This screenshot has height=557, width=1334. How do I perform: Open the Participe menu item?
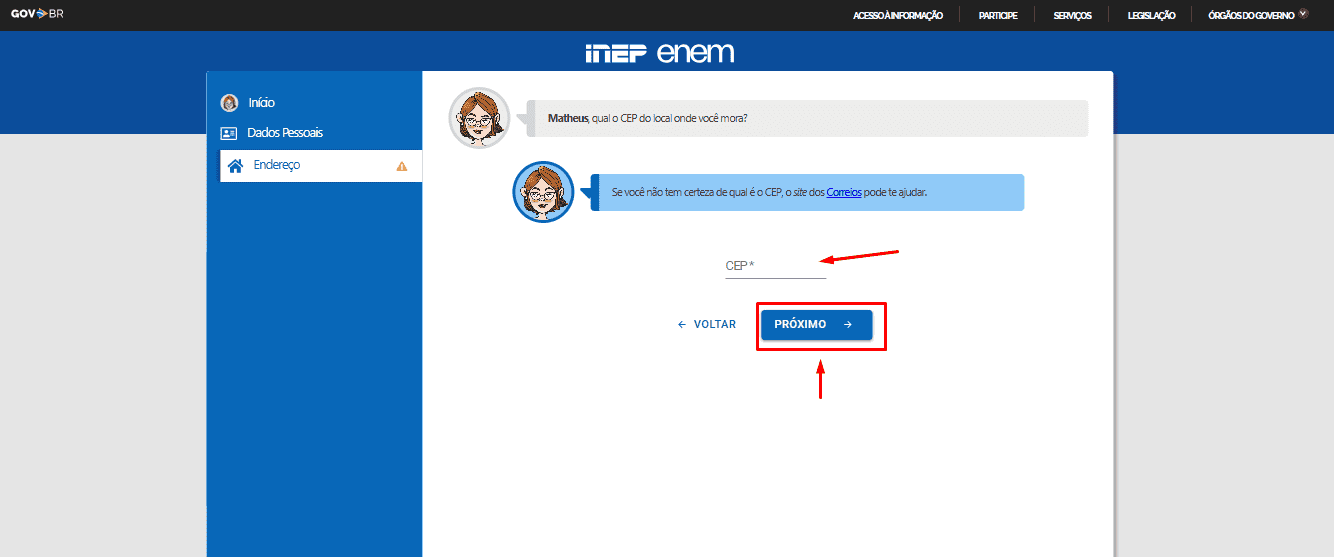997,15
